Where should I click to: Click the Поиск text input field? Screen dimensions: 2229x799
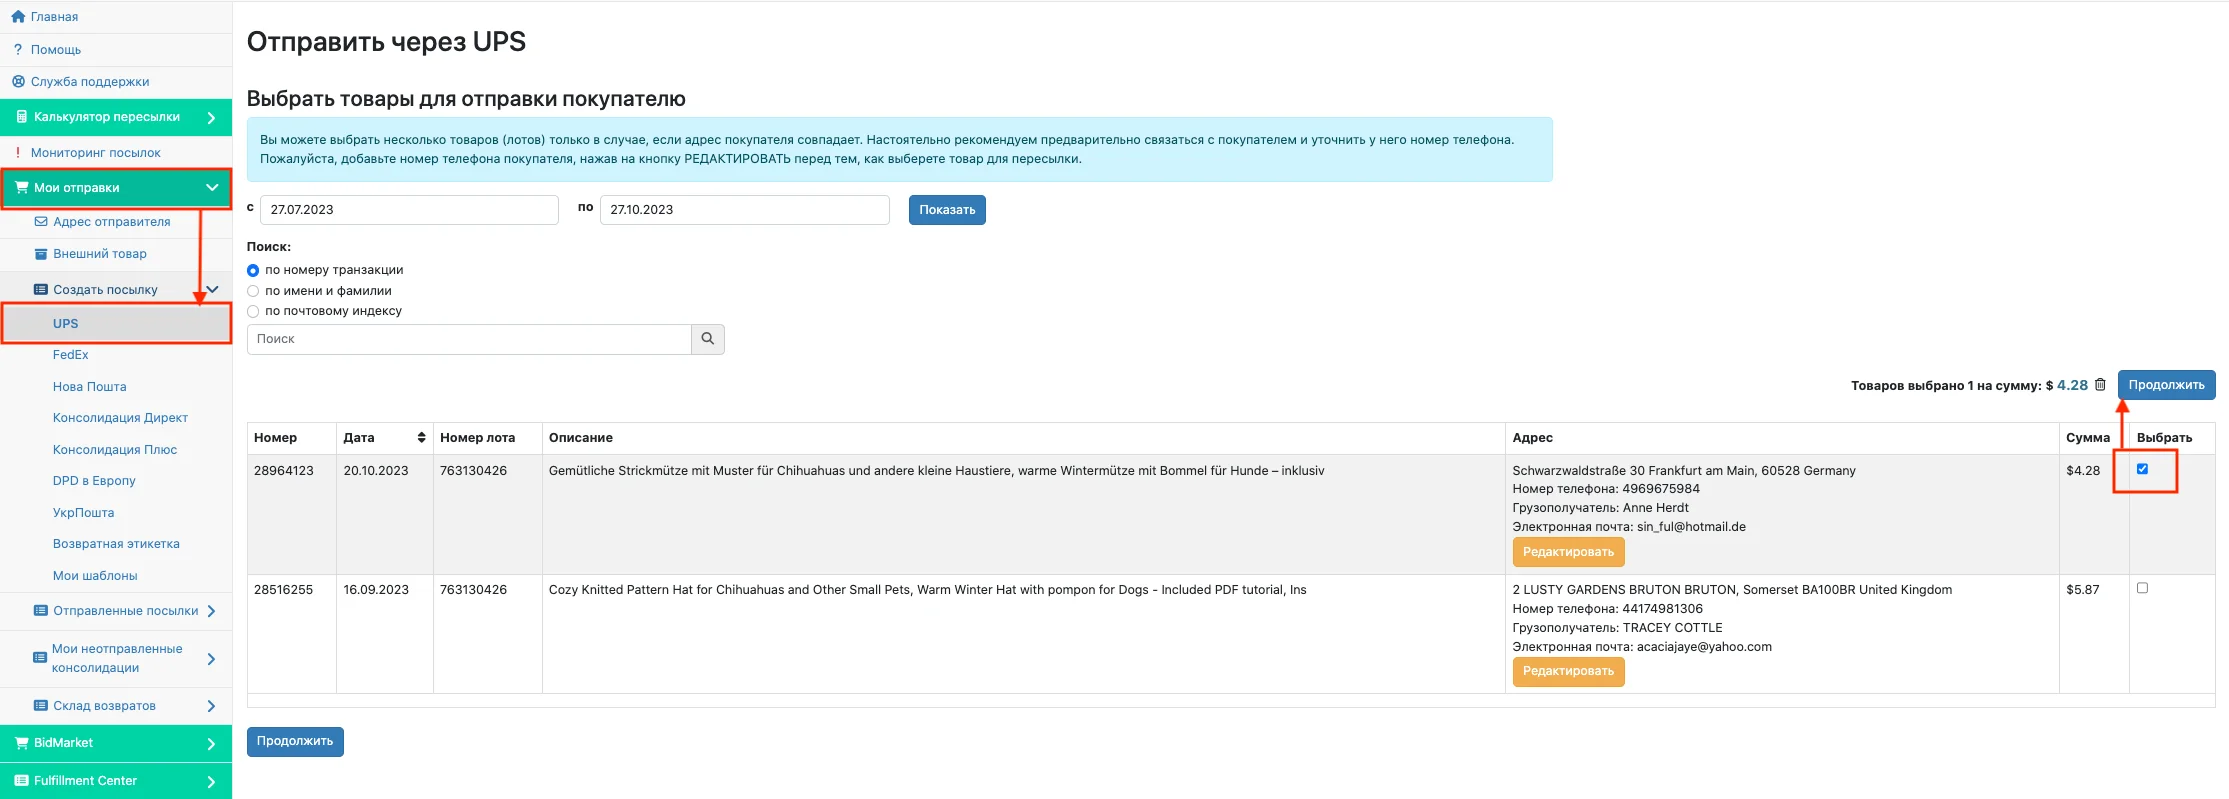(x=468, y=339)
